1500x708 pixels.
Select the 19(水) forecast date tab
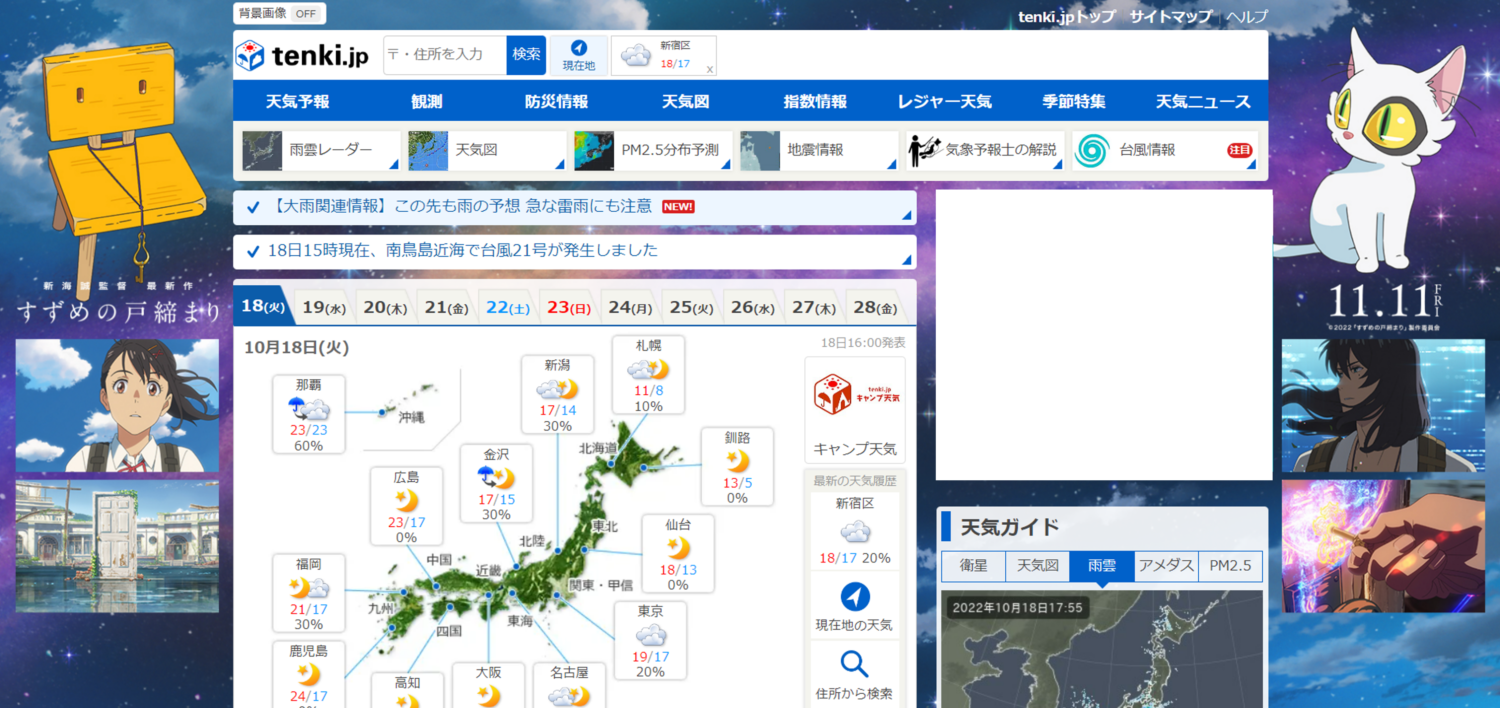324,308
